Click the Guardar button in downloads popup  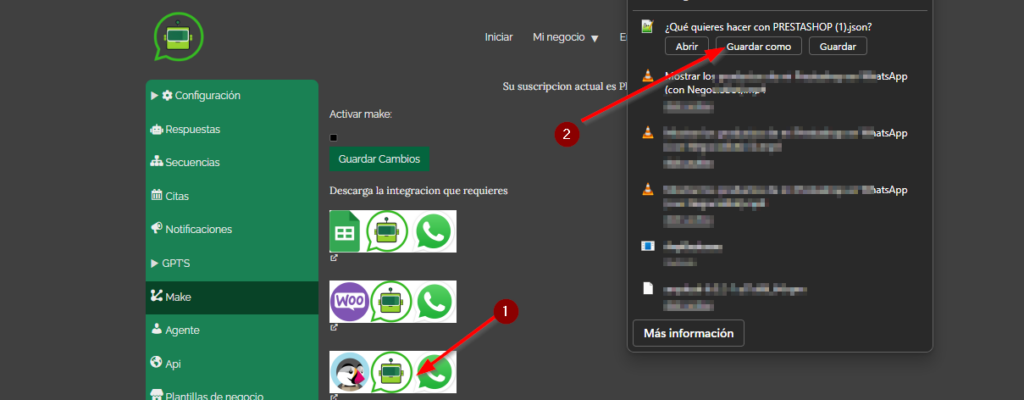pyautogui.click(x=838, y=46)
